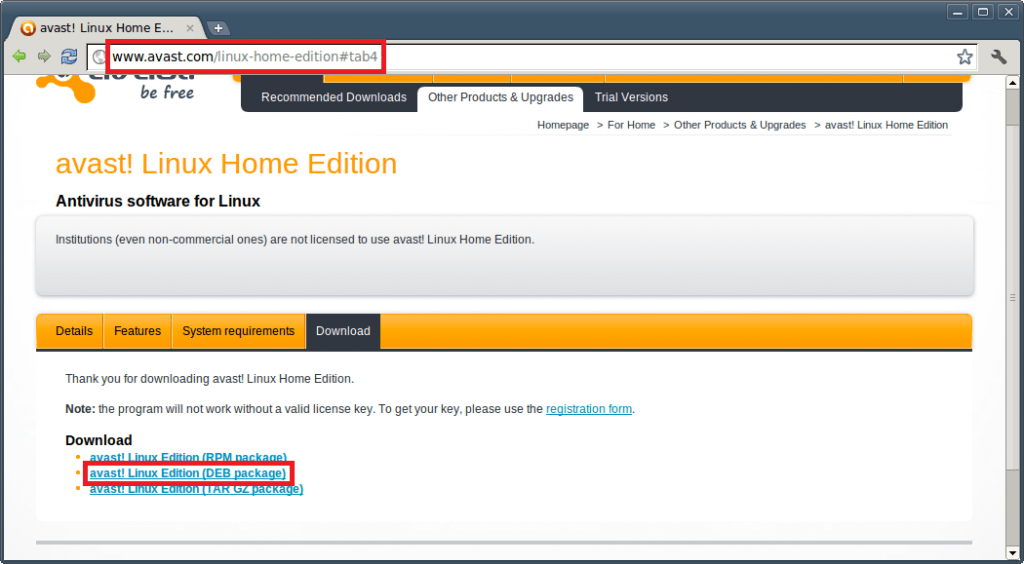This screenshot has width=1024, height=564.
Task: Download the DEB package
Action: pyautogui.click(x=187, y=473)
